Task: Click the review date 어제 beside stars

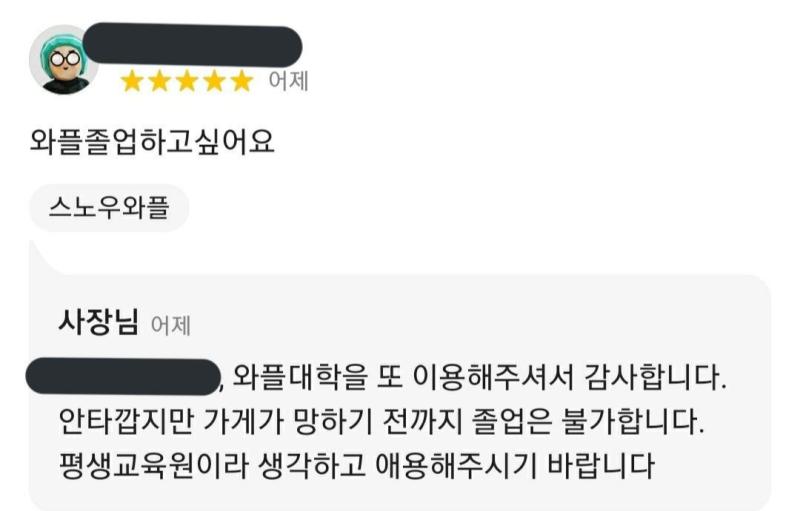Action: (289, 81)
